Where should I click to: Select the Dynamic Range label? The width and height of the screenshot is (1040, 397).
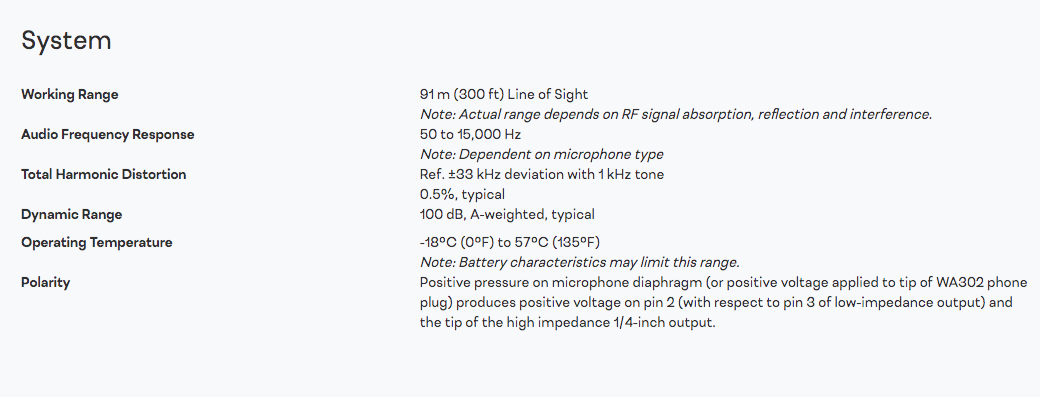point(72,214)
